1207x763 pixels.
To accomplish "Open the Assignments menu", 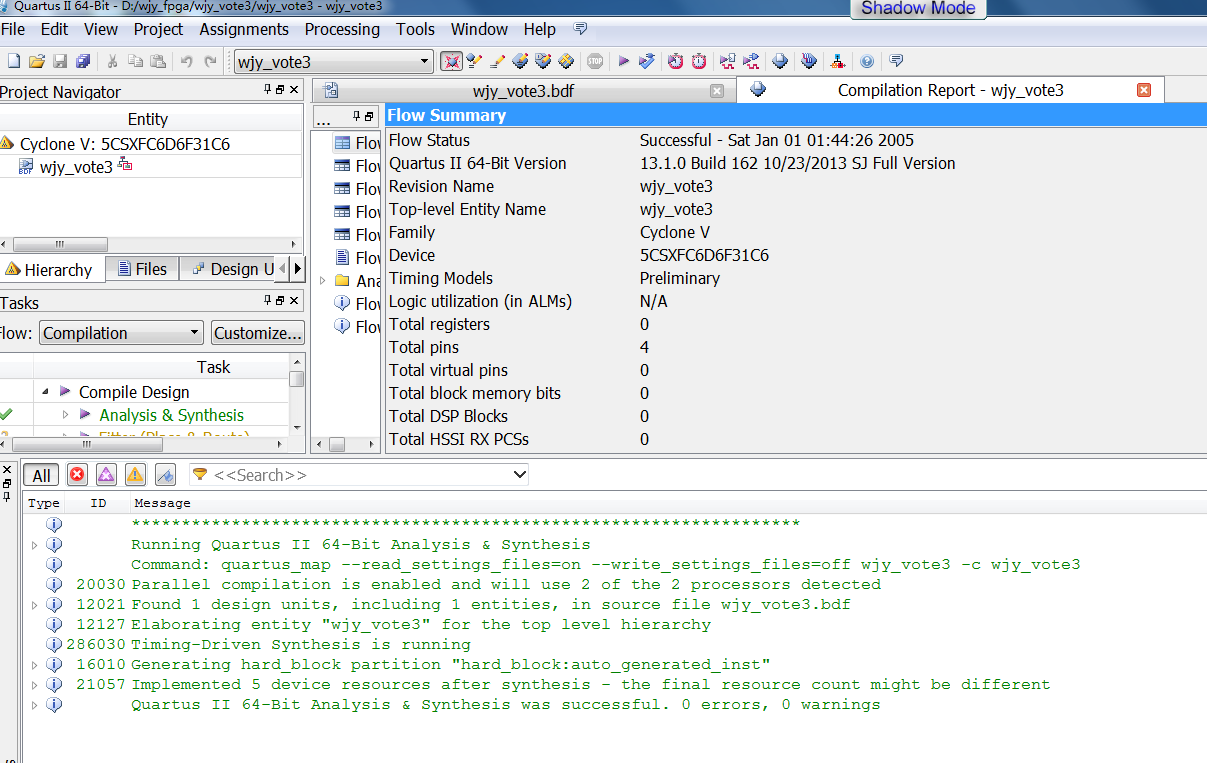I will [244, 29].
